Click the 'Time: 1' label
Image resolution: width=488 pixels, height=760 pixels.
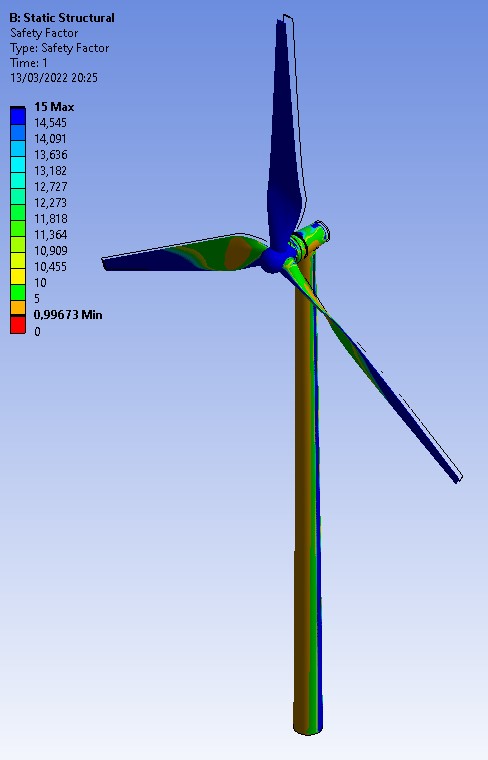point(29,63)
